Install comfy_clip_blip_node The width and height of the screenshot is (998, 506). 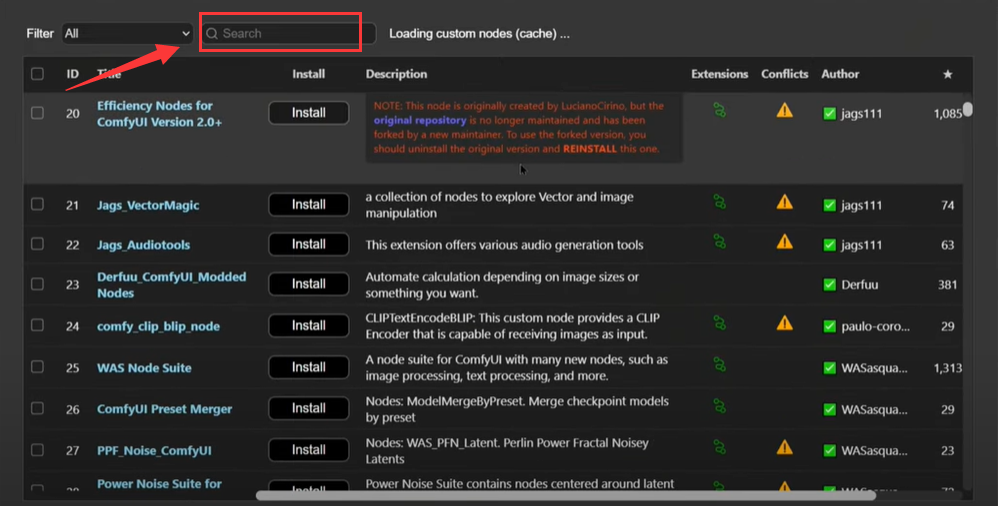pyautogui.click(x=309, y=325)
